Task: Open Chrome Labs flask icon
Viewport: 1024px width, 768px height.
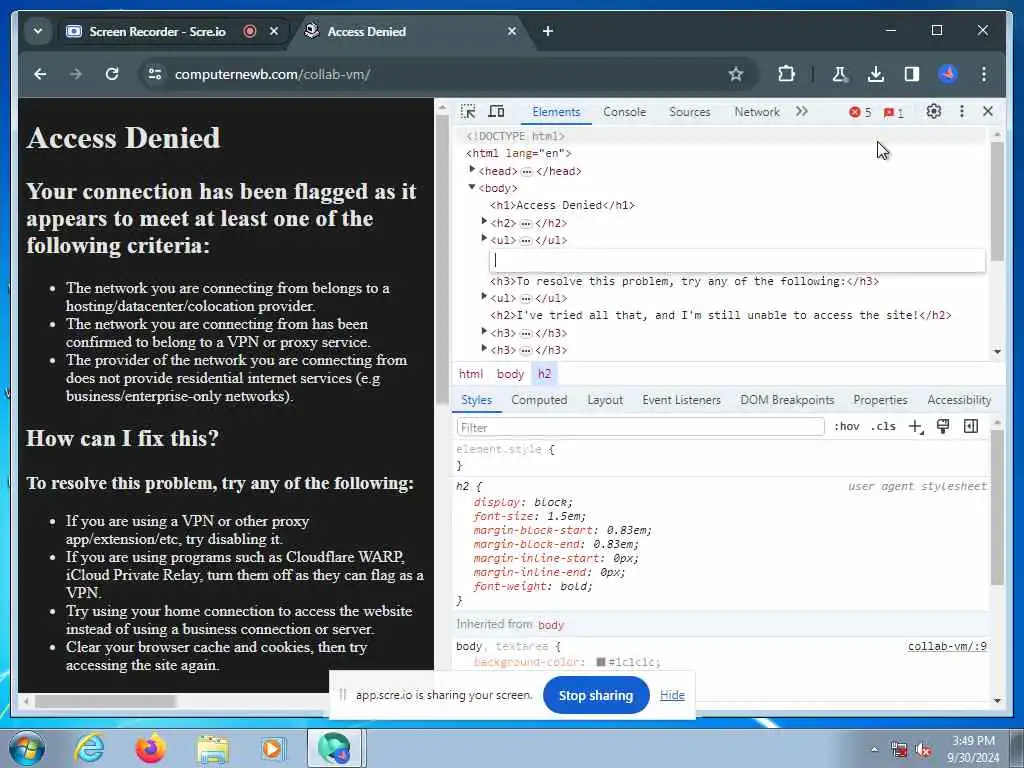Action: tap(839, 74)
